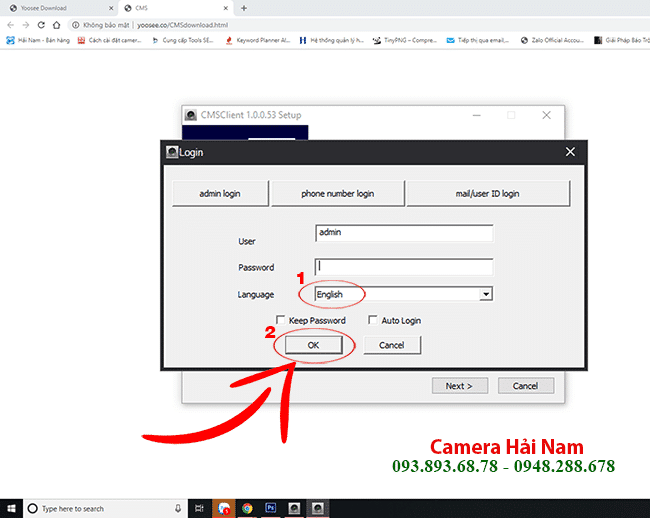The image size is (650, 518).
Task: Open Google Chrome from the taskbar
Action: [247, 508]
